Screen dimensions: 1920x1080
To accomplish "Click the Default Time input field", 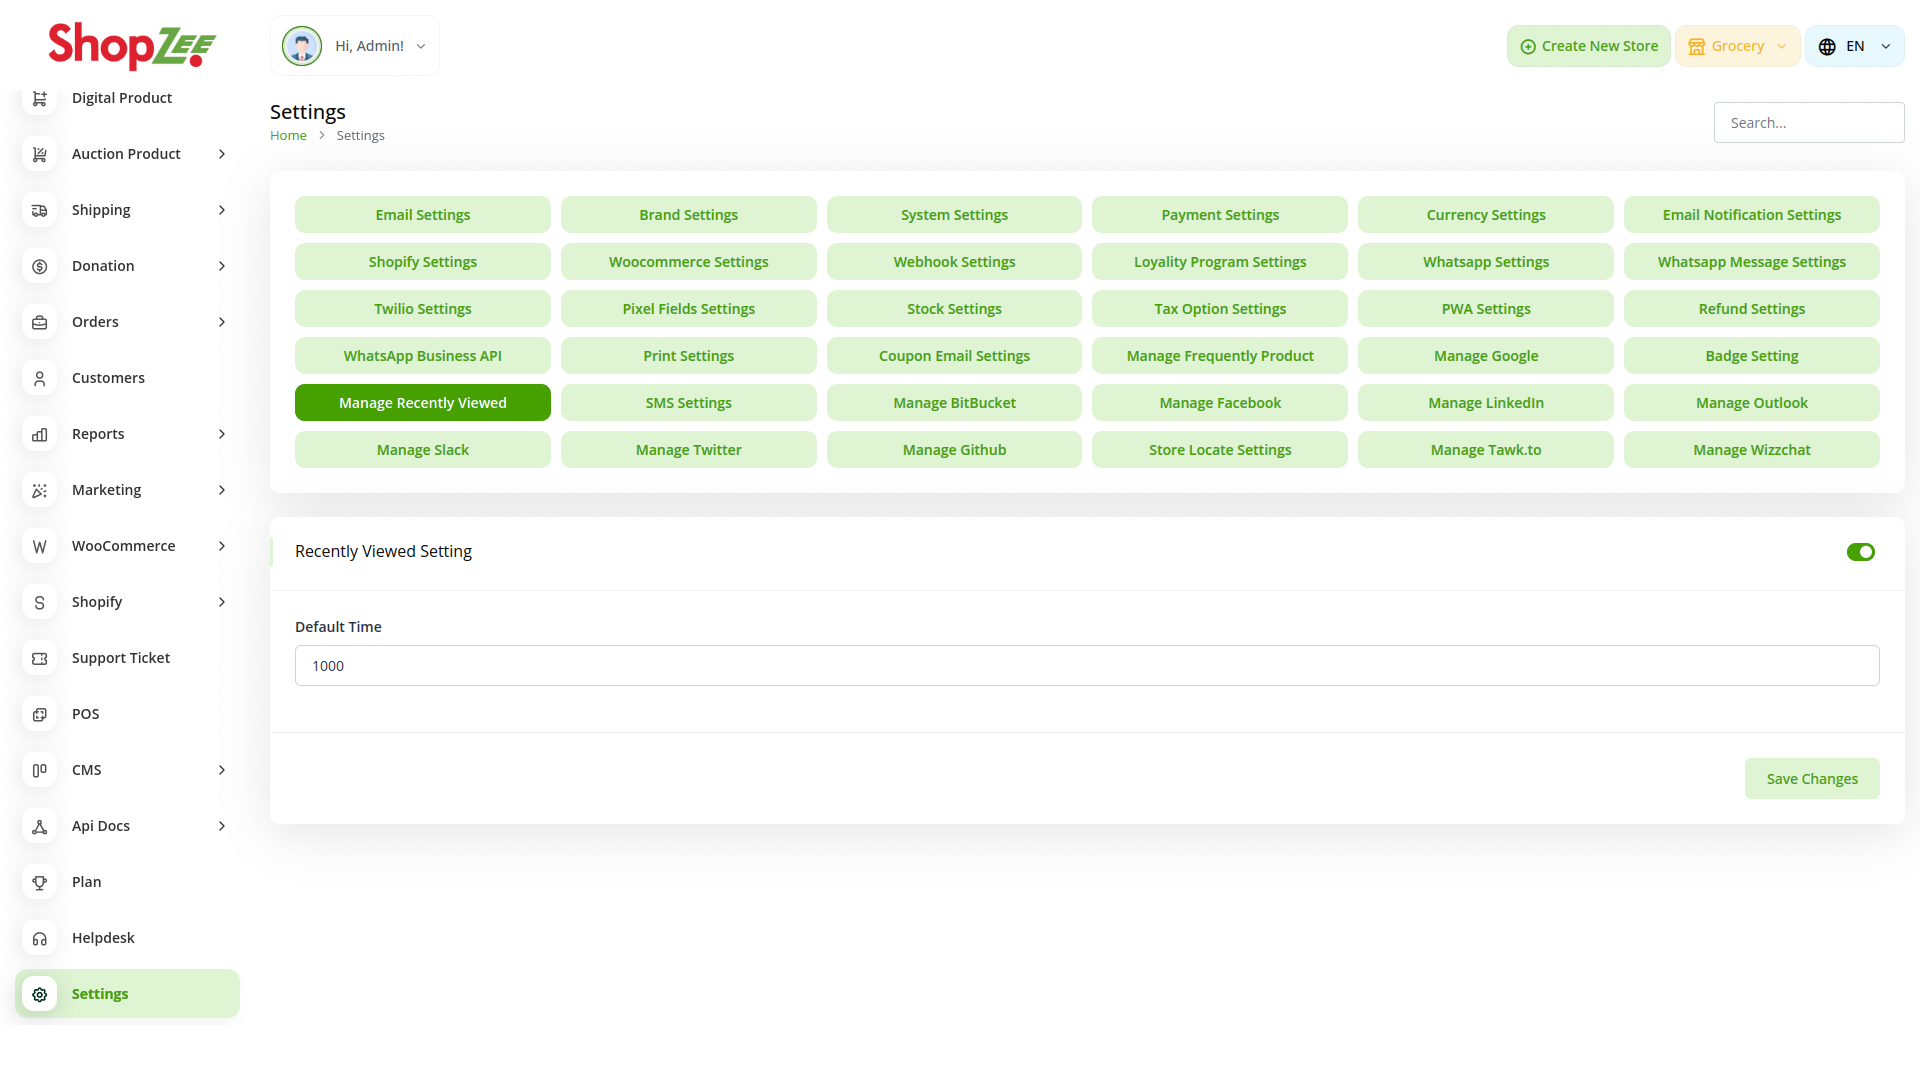I will (x=1086, y=666).
